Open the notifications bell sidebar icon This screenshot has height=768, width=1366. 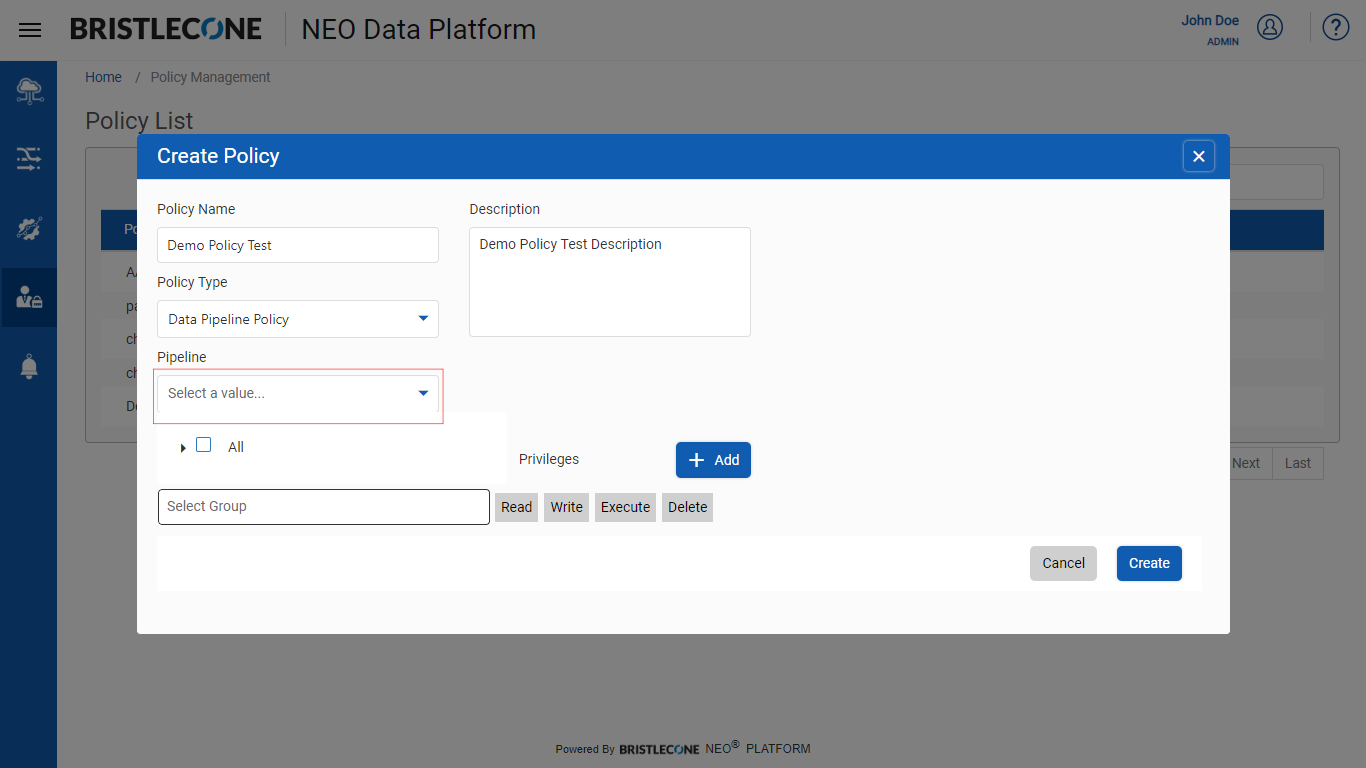[x=29, y=366]
